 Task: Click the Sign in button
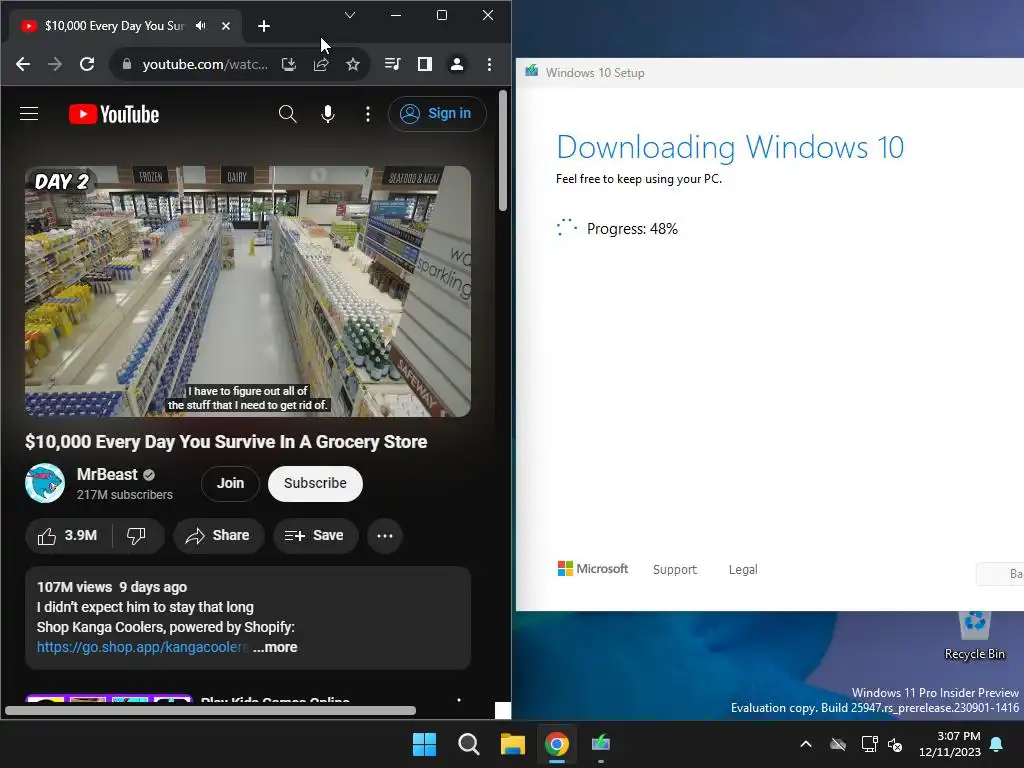(437, 114)
